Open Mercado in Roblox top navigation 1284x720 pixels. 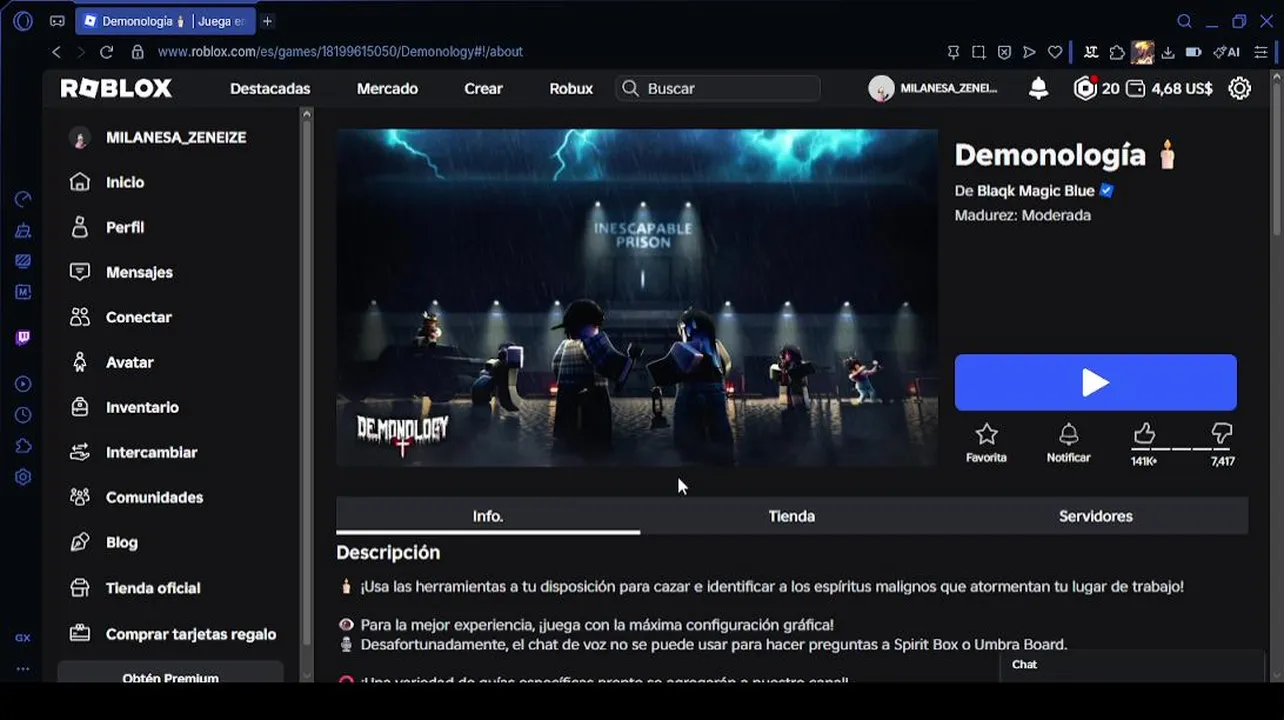pyautogui.click(x=387, y=88)
